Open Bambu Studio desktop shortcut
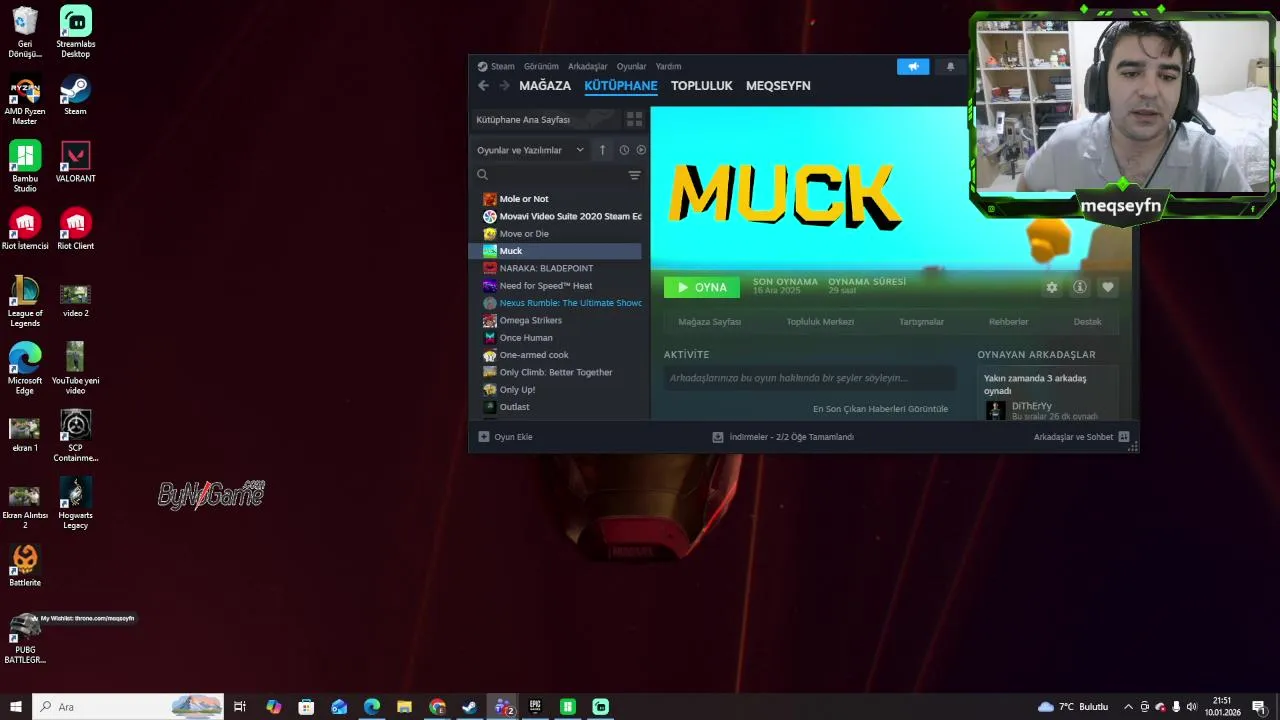 25,167
